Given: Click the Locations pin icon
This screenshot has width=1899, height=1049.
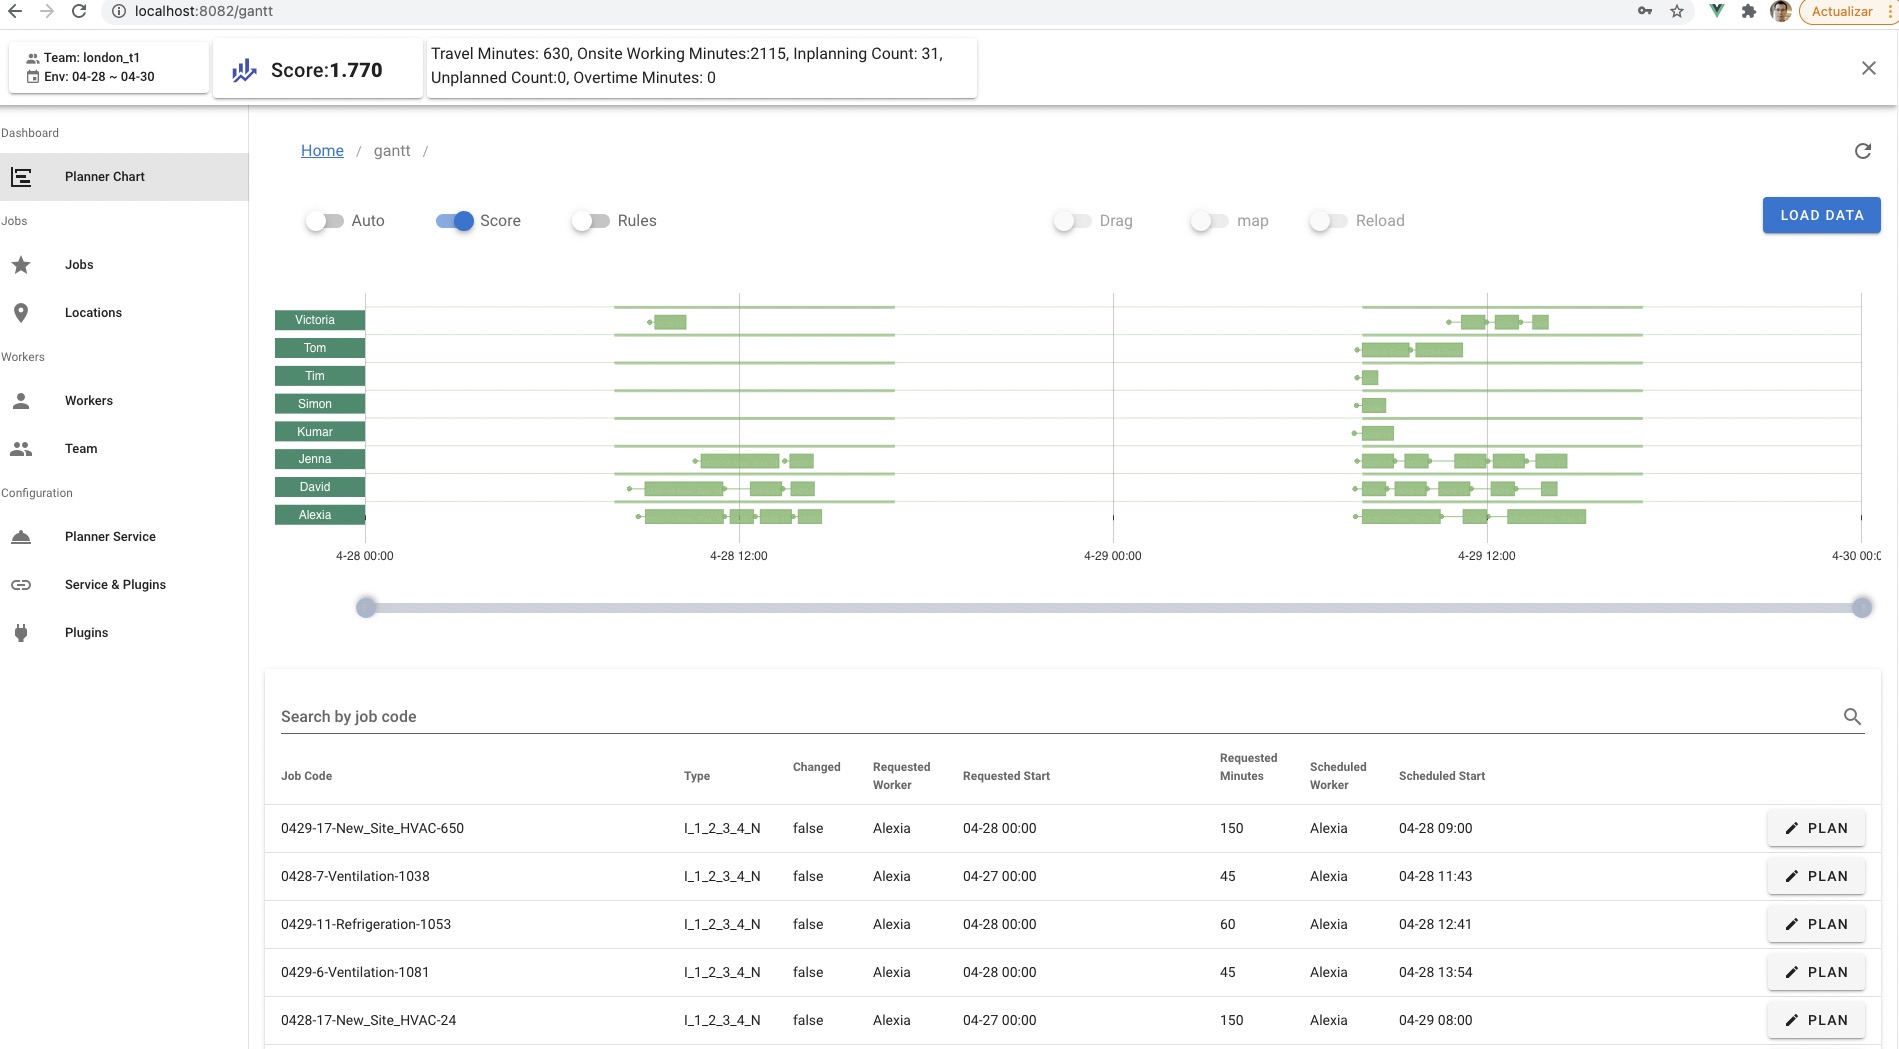Looking at the screenshot, I should [x=22, y=312].
